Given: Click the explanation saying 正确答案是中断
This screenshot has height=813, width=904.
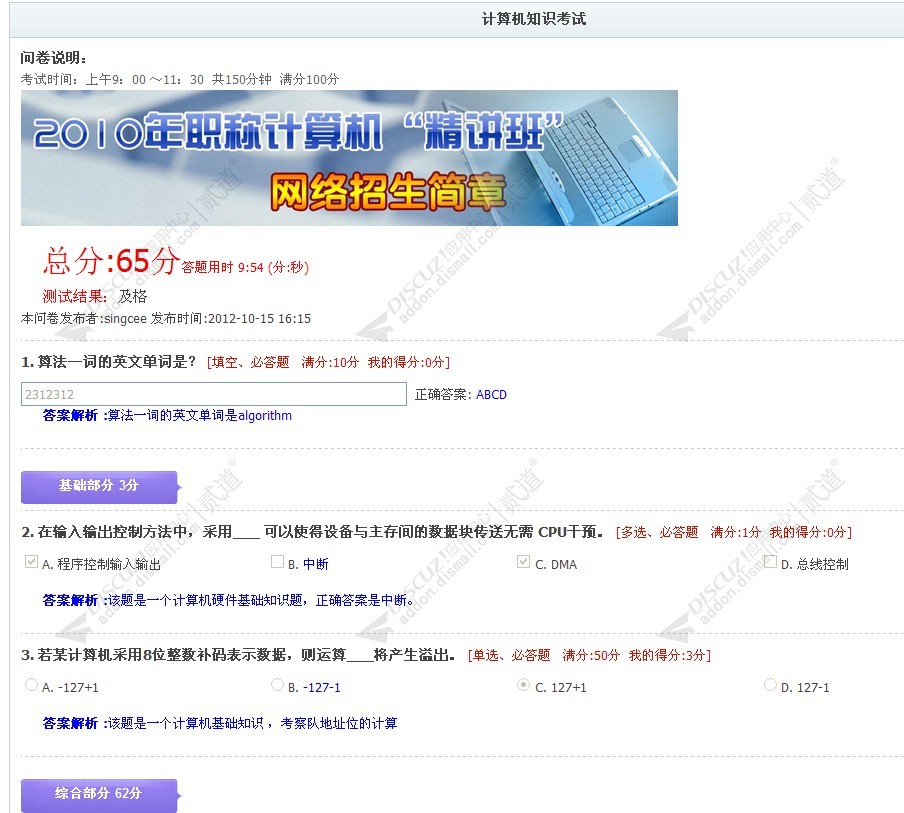Looking at the screenshot, I should [228, 601].
